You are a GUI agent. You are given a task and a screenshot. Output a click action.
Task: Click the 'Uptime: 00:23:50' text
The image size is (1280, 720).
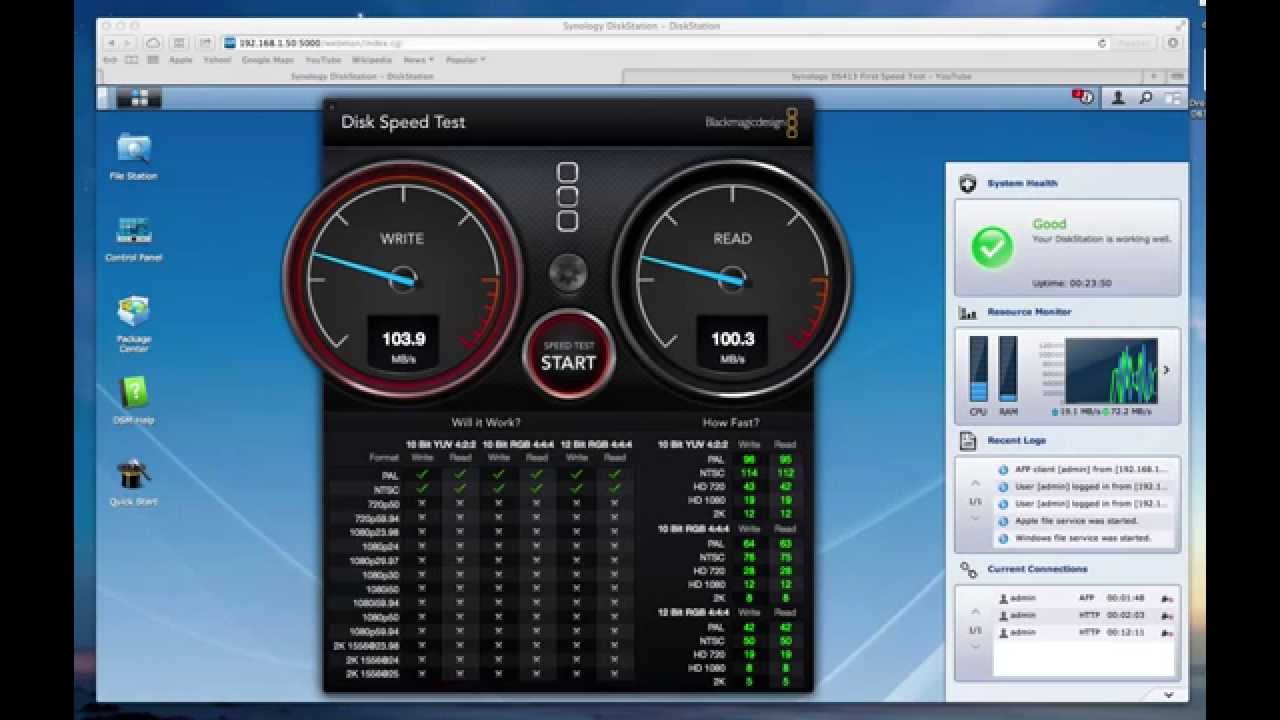[1072, 283]
